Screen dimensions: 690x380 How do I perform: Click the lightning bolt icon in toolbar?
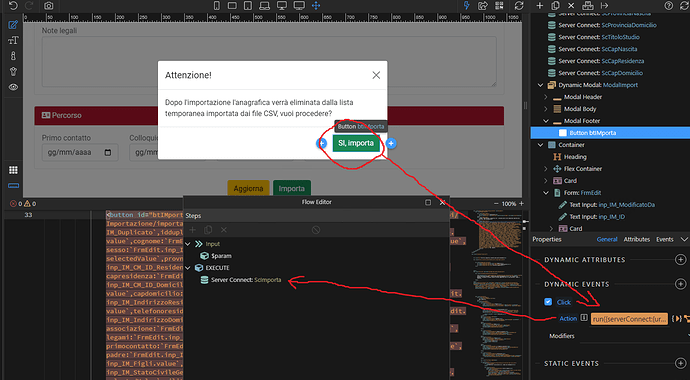466,6
